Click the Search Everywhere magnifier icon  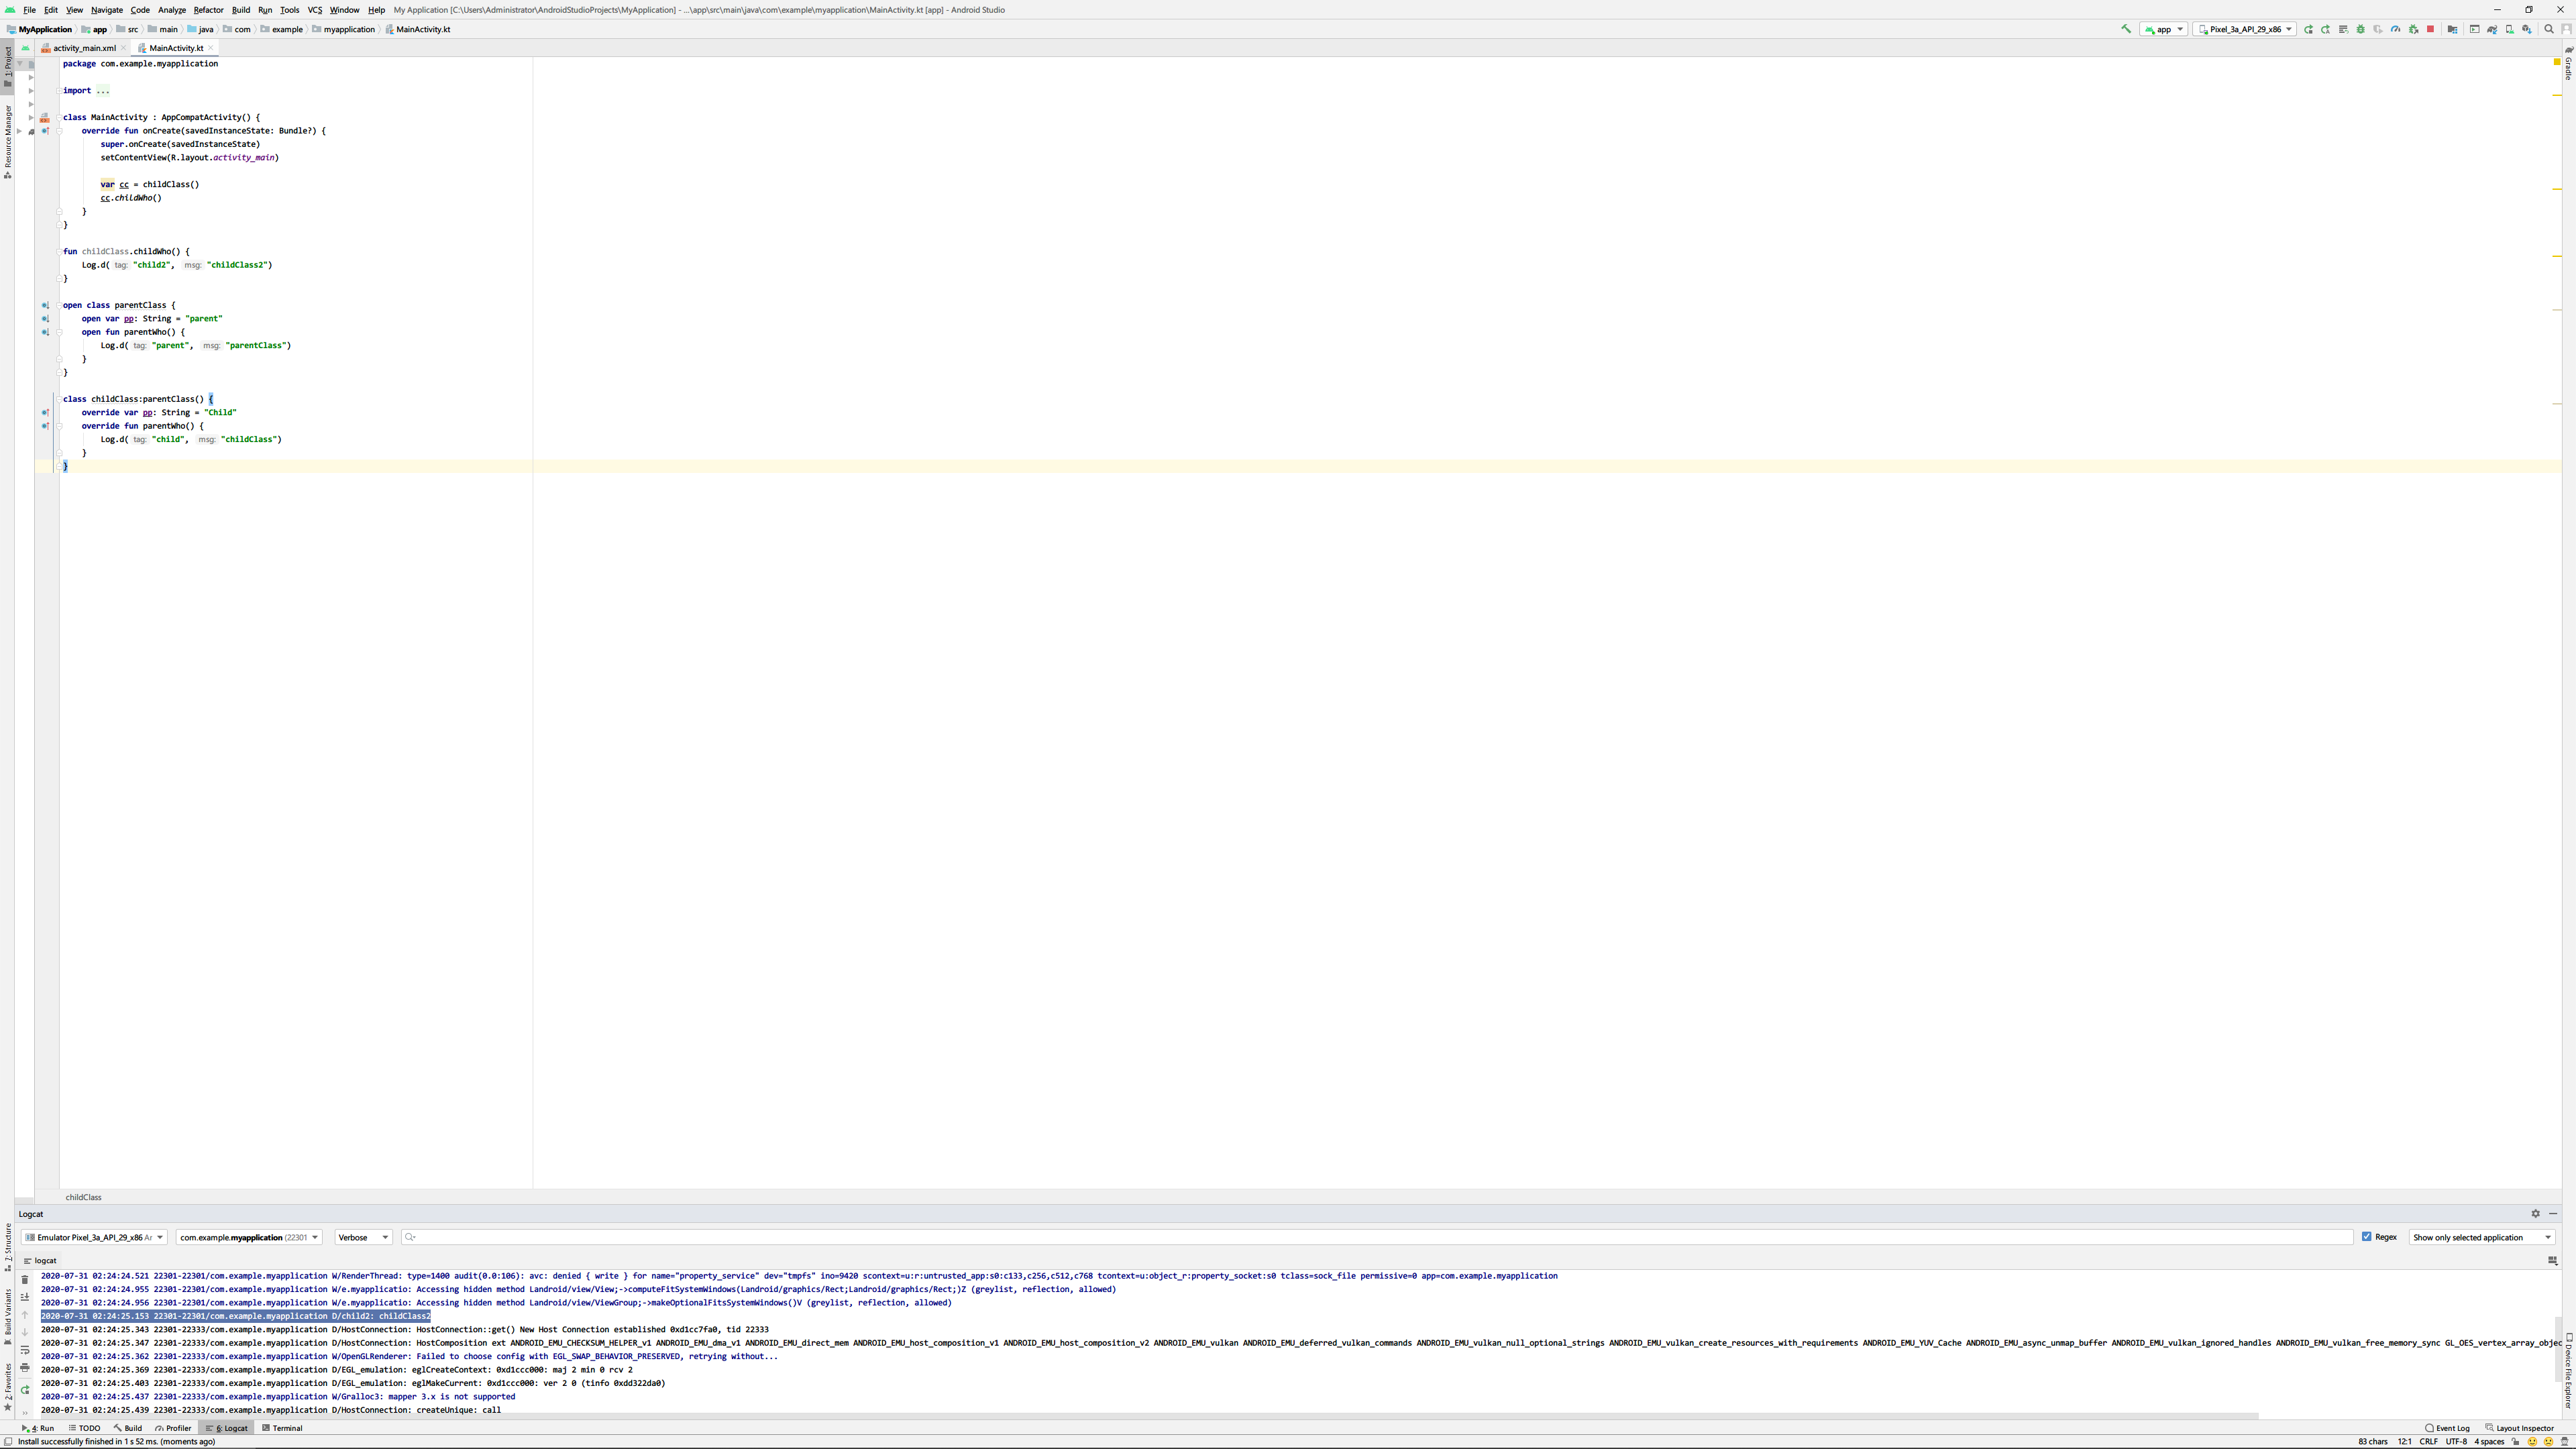(x=2549, y=29)
